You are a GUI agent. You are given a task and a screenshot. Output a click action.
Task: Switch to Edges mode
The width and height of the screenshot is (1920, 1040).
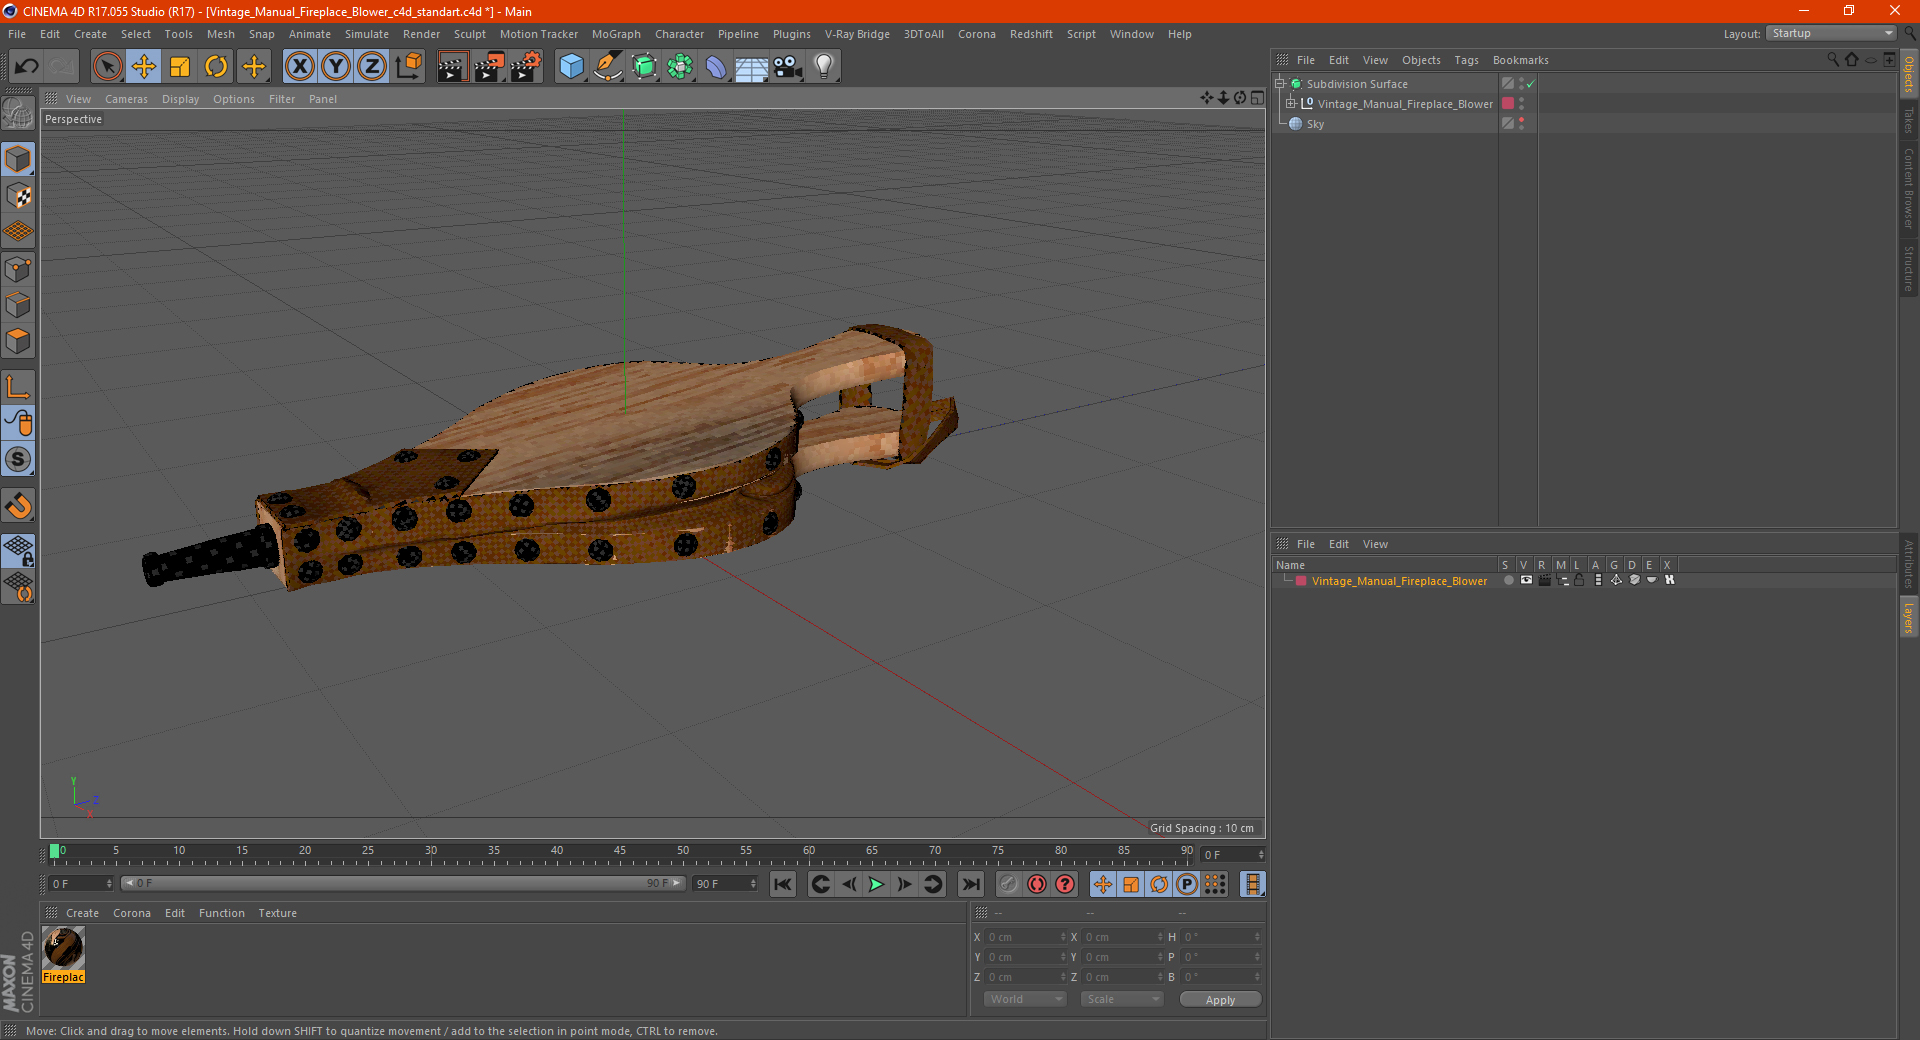[18, 305]
